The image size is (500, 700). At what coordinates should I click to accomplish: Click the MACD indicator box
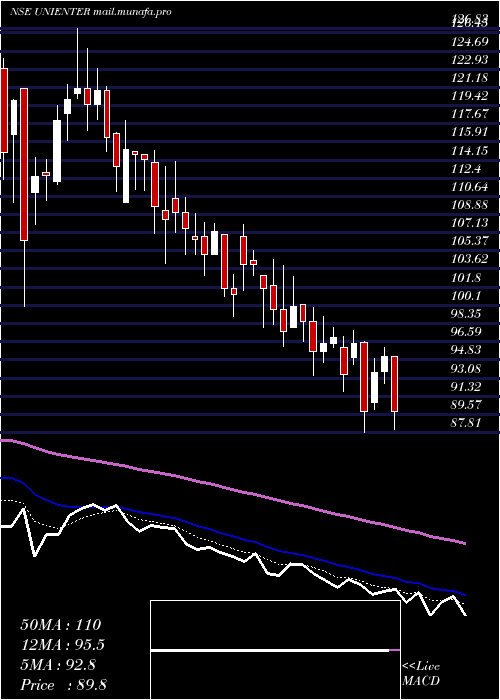click(275, 650)
